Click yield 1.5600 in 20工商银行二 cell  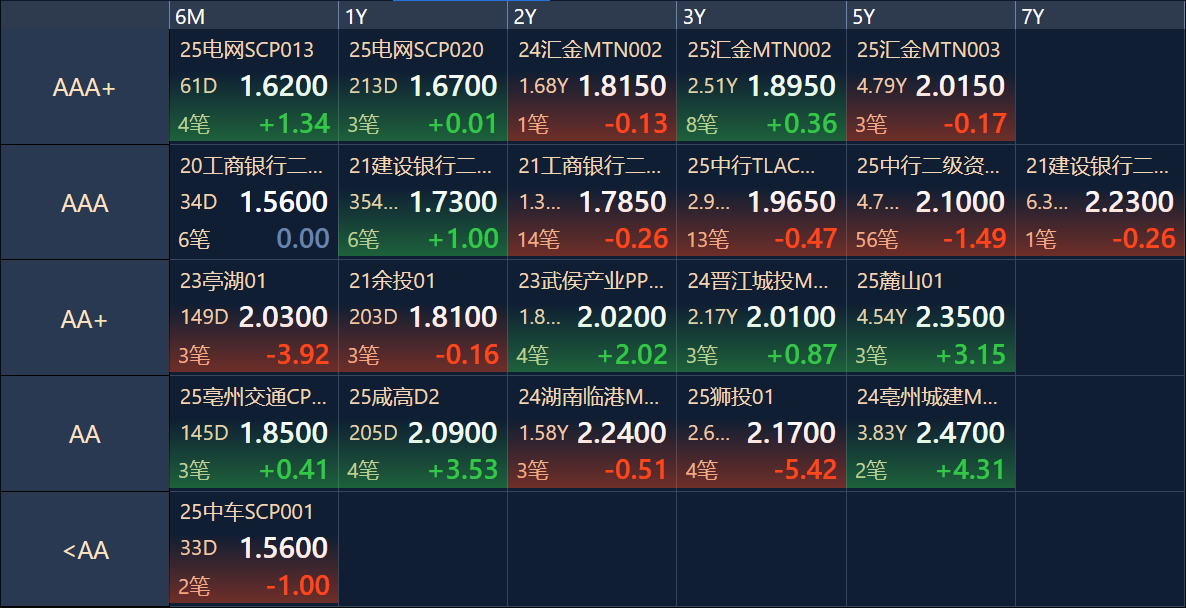[x=284, y=202]
